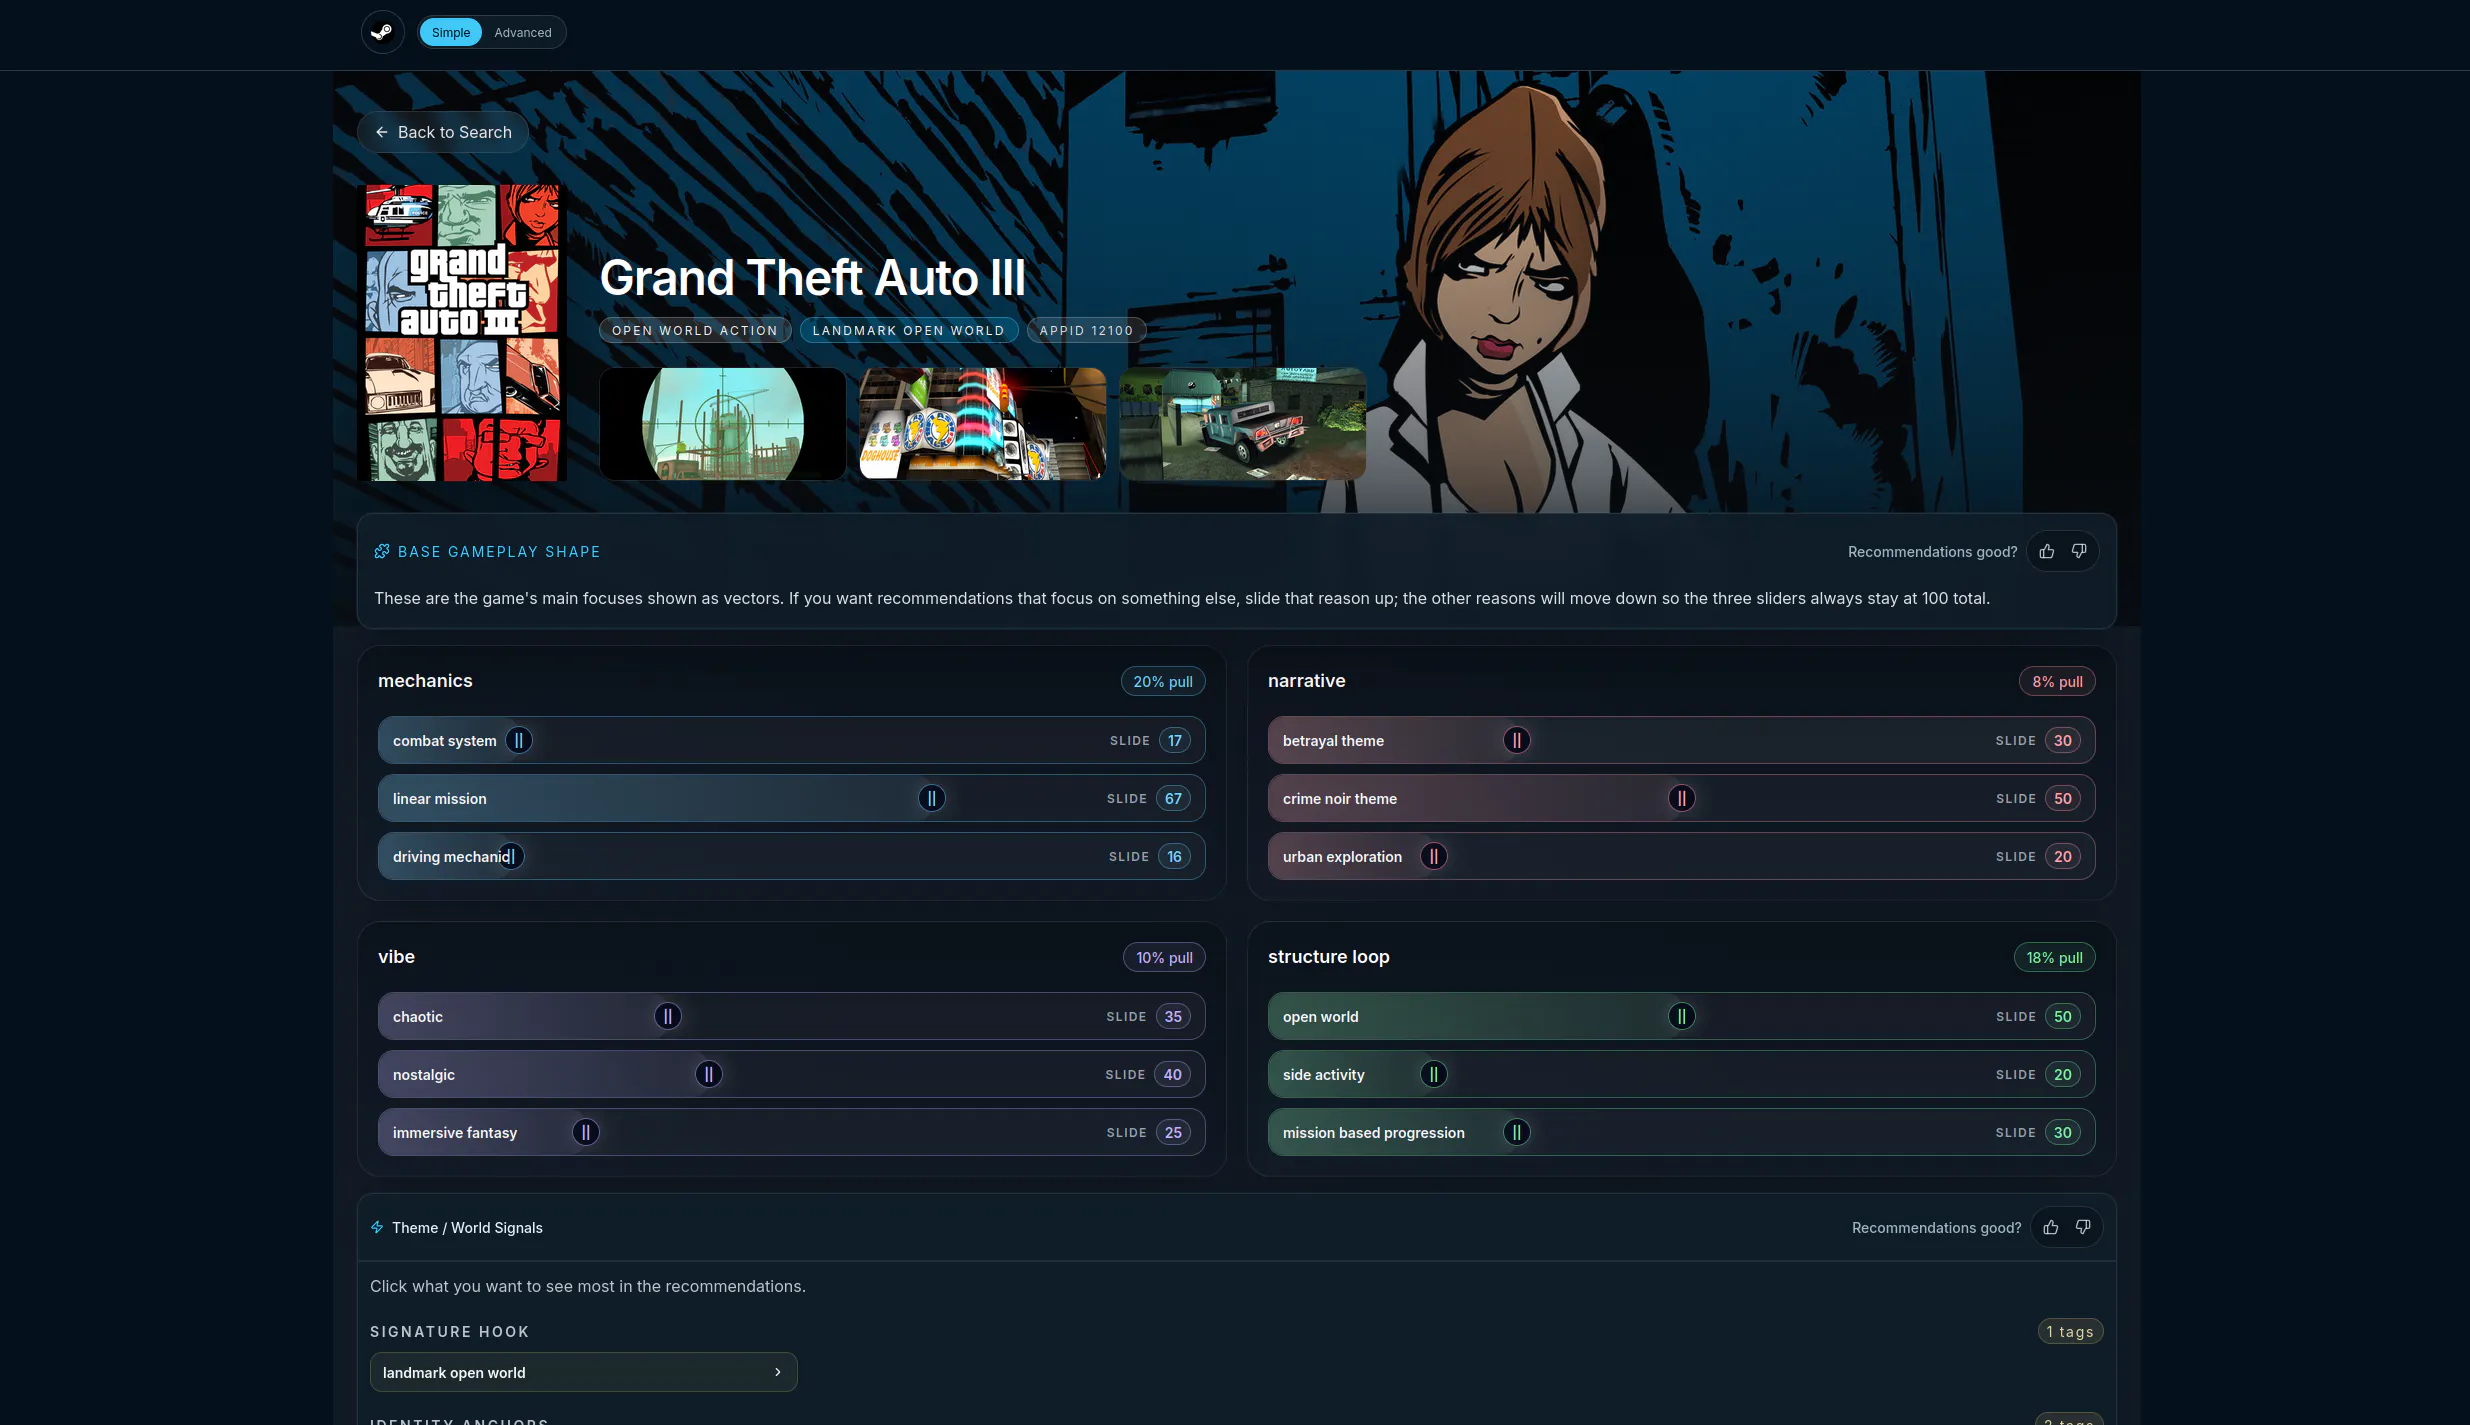This screenshot has height=1425, width=2470.
Task: Grab the betrayal theme slider handle
Action: click(1517, 740)
